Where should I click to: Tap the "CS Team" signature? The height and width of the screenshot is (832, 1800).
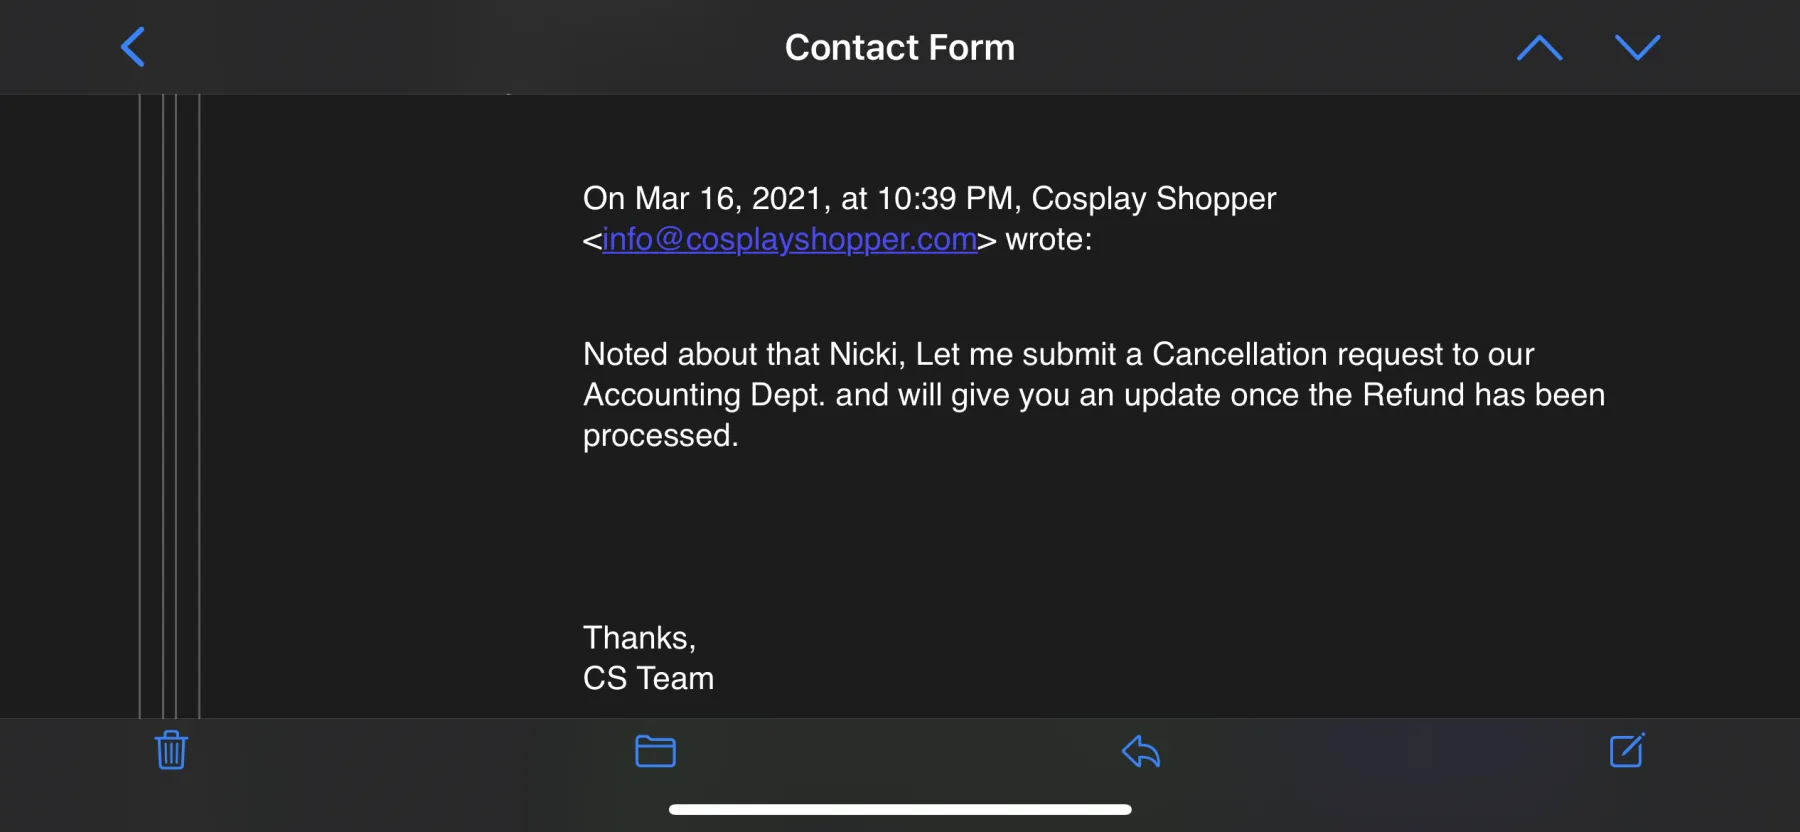click(x=648, y=679)
